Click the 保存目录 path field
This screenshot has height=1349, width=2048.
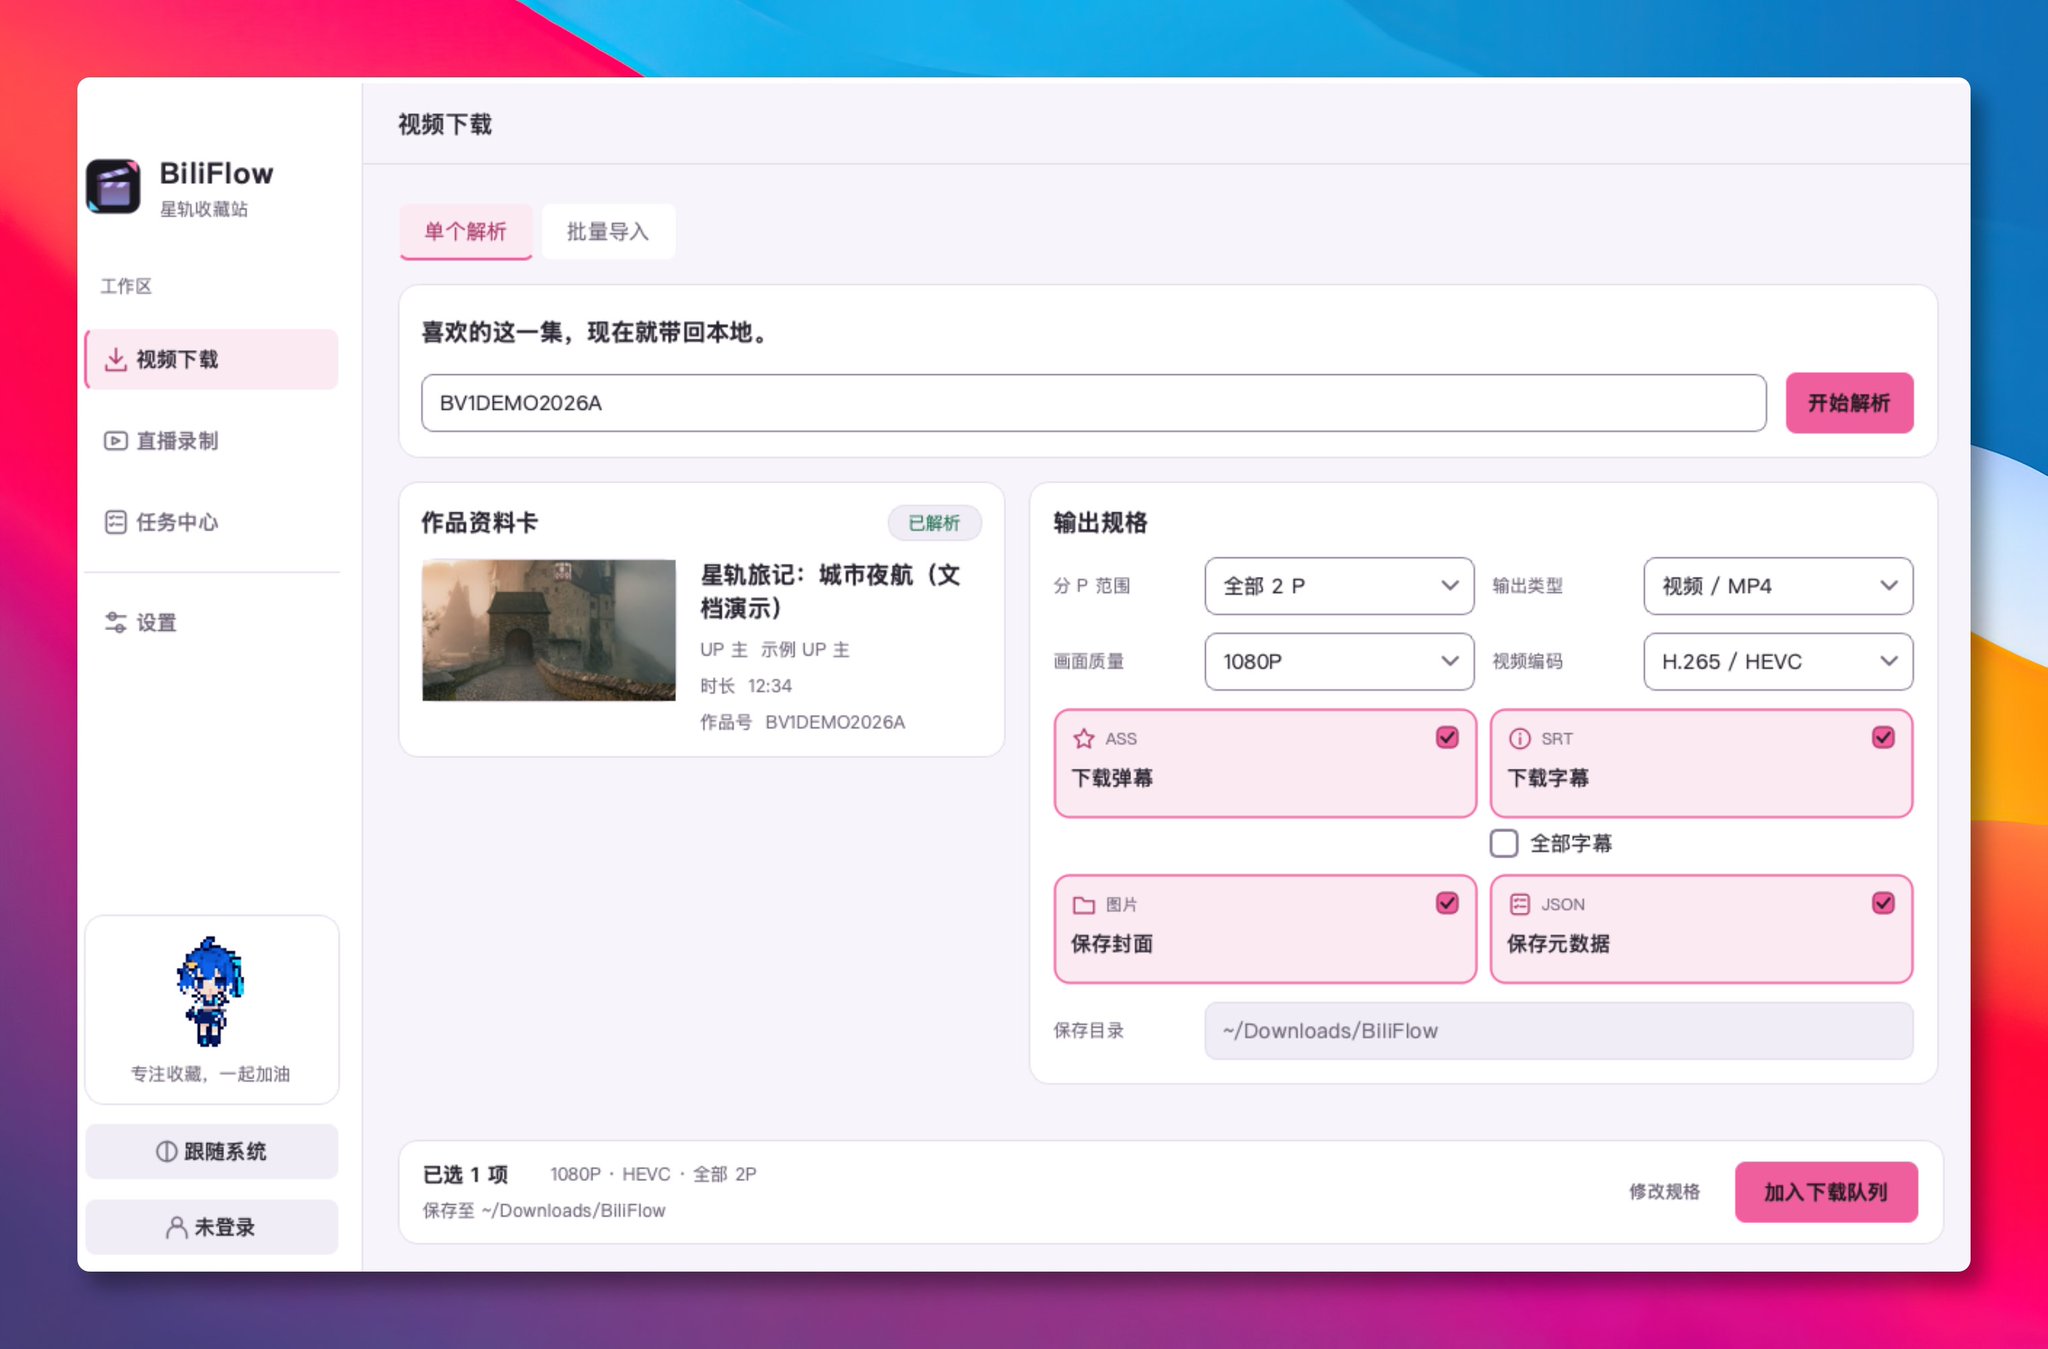[x=1558, y=1031]
